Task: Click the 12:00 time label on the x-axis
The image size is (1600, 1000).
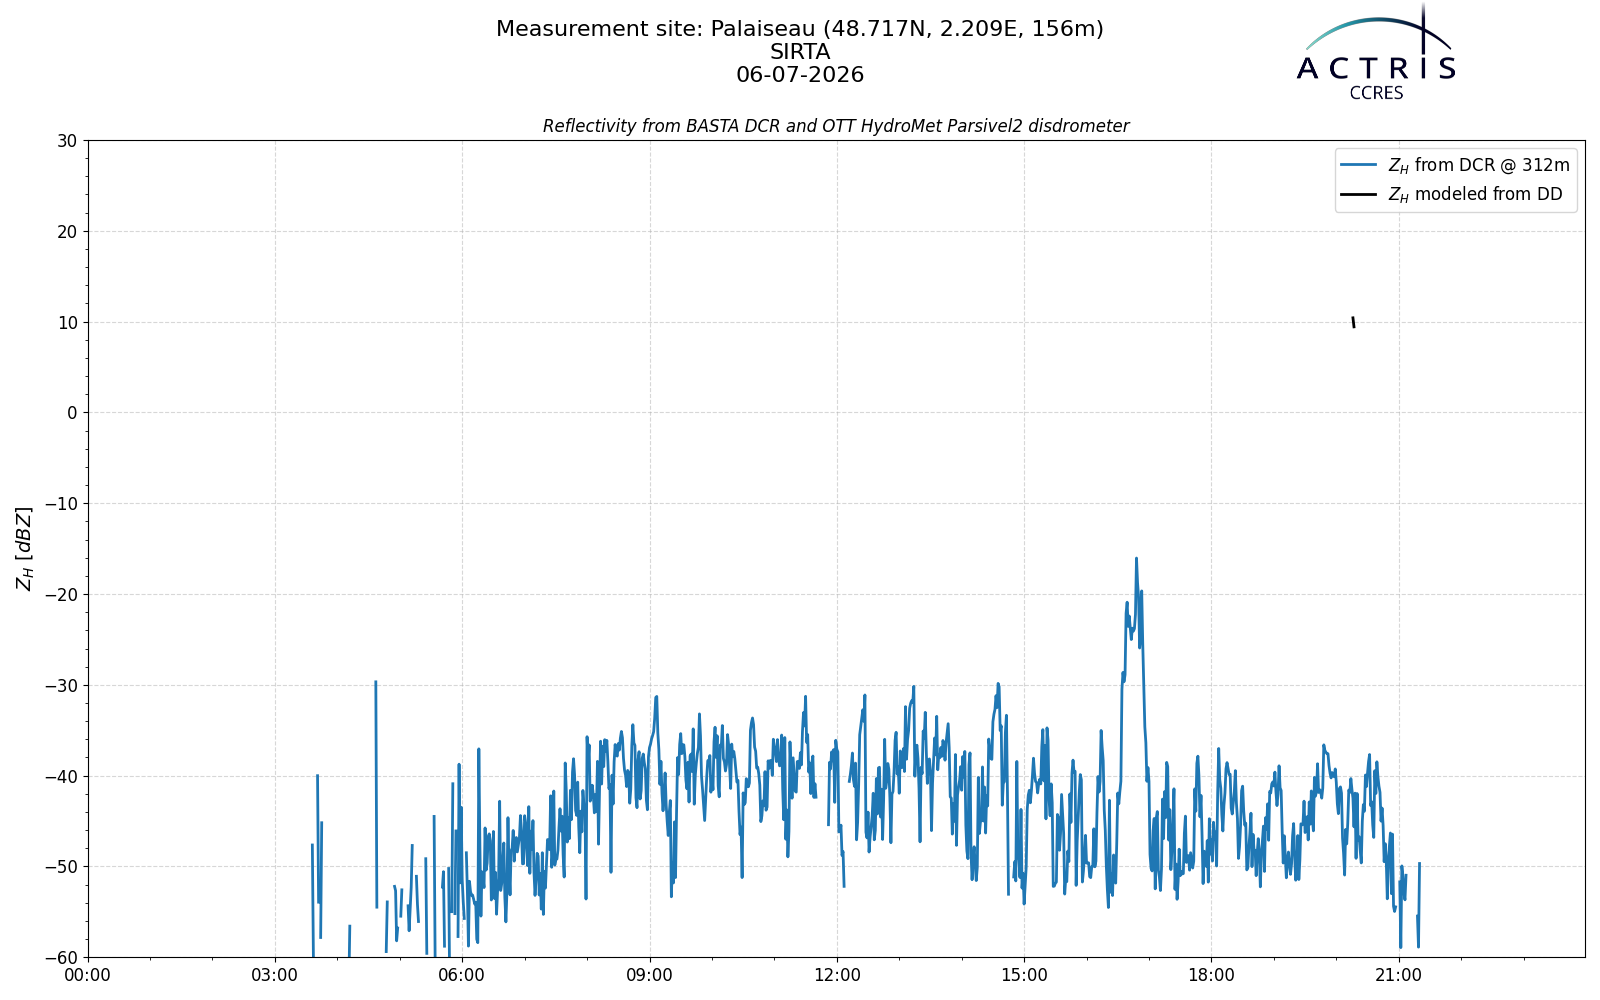Action: 837,975
